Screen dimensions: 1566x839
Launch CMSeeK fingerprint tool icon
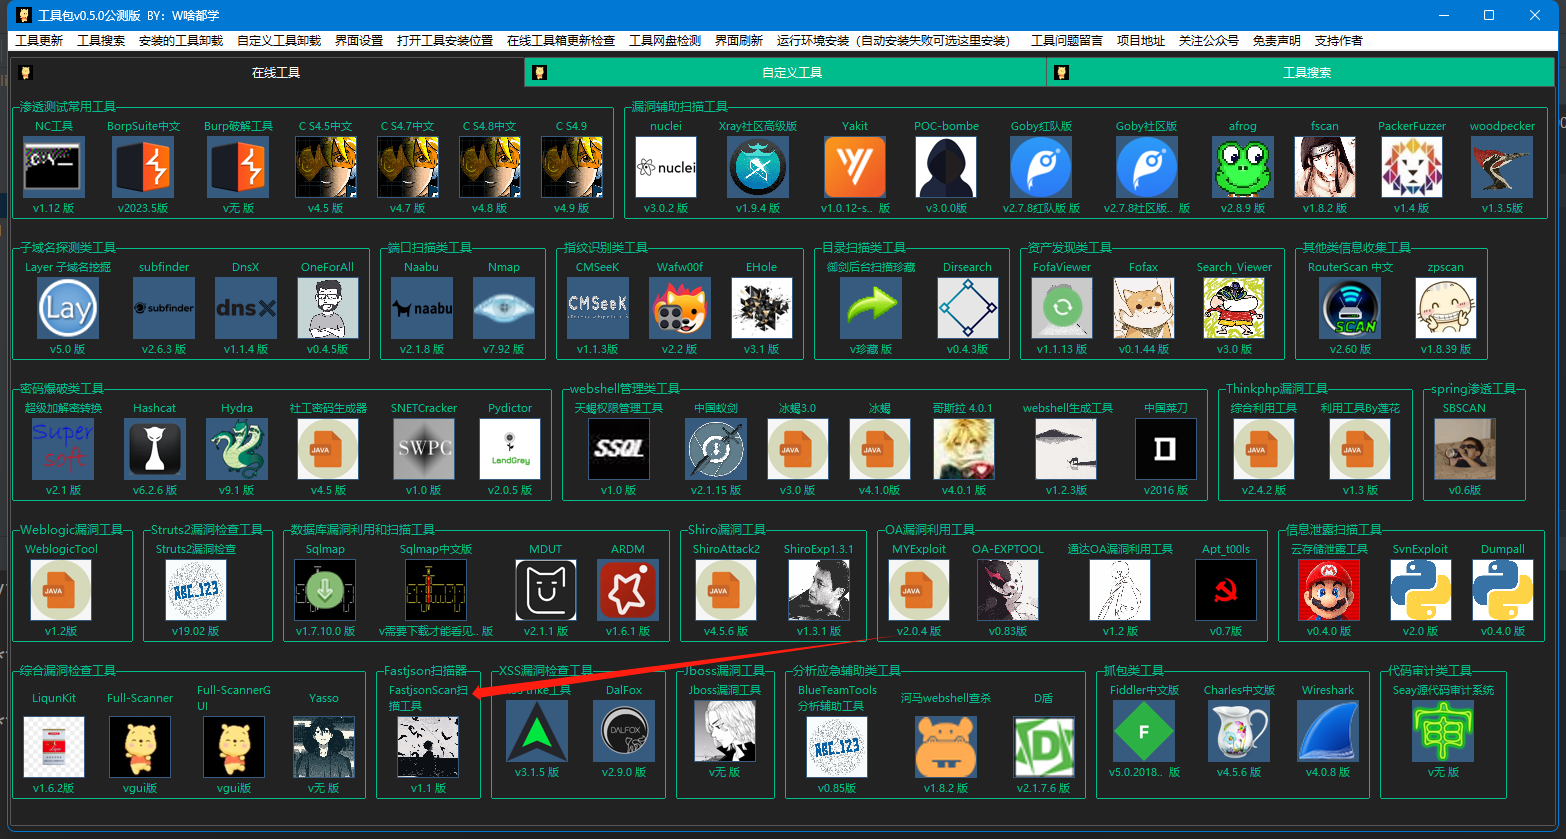[598, 308]
